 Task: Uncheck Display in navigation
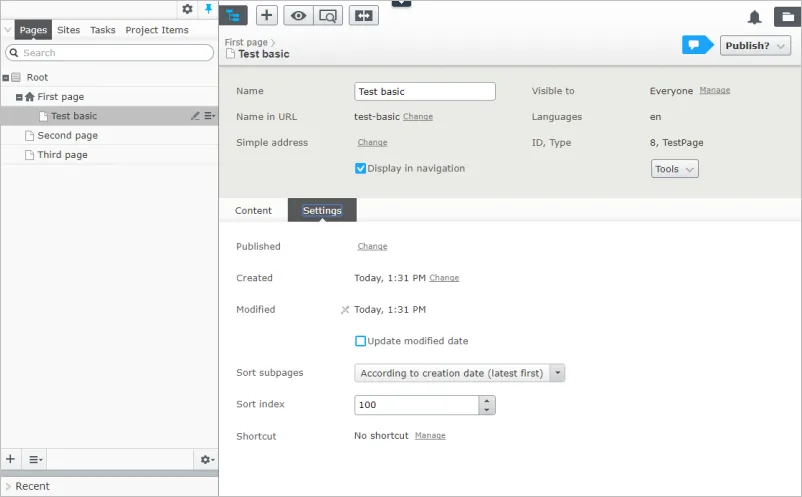[361, 168]
